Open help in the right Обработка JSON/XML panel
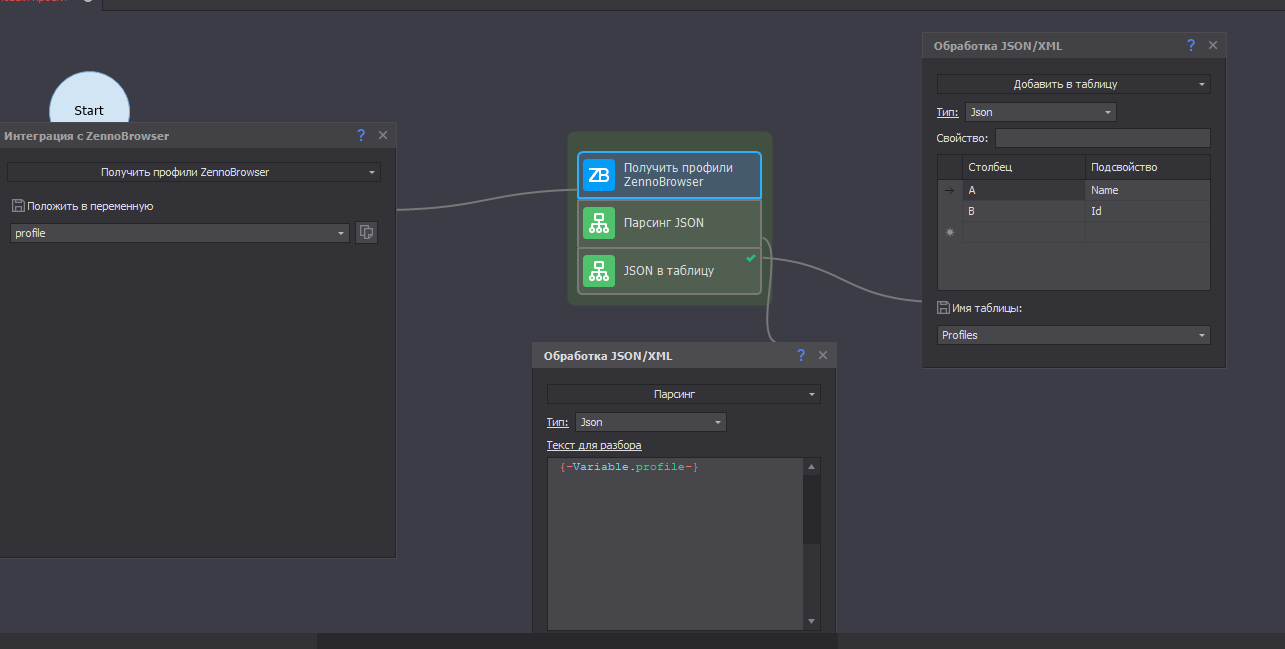 (x=1191, y=45)
